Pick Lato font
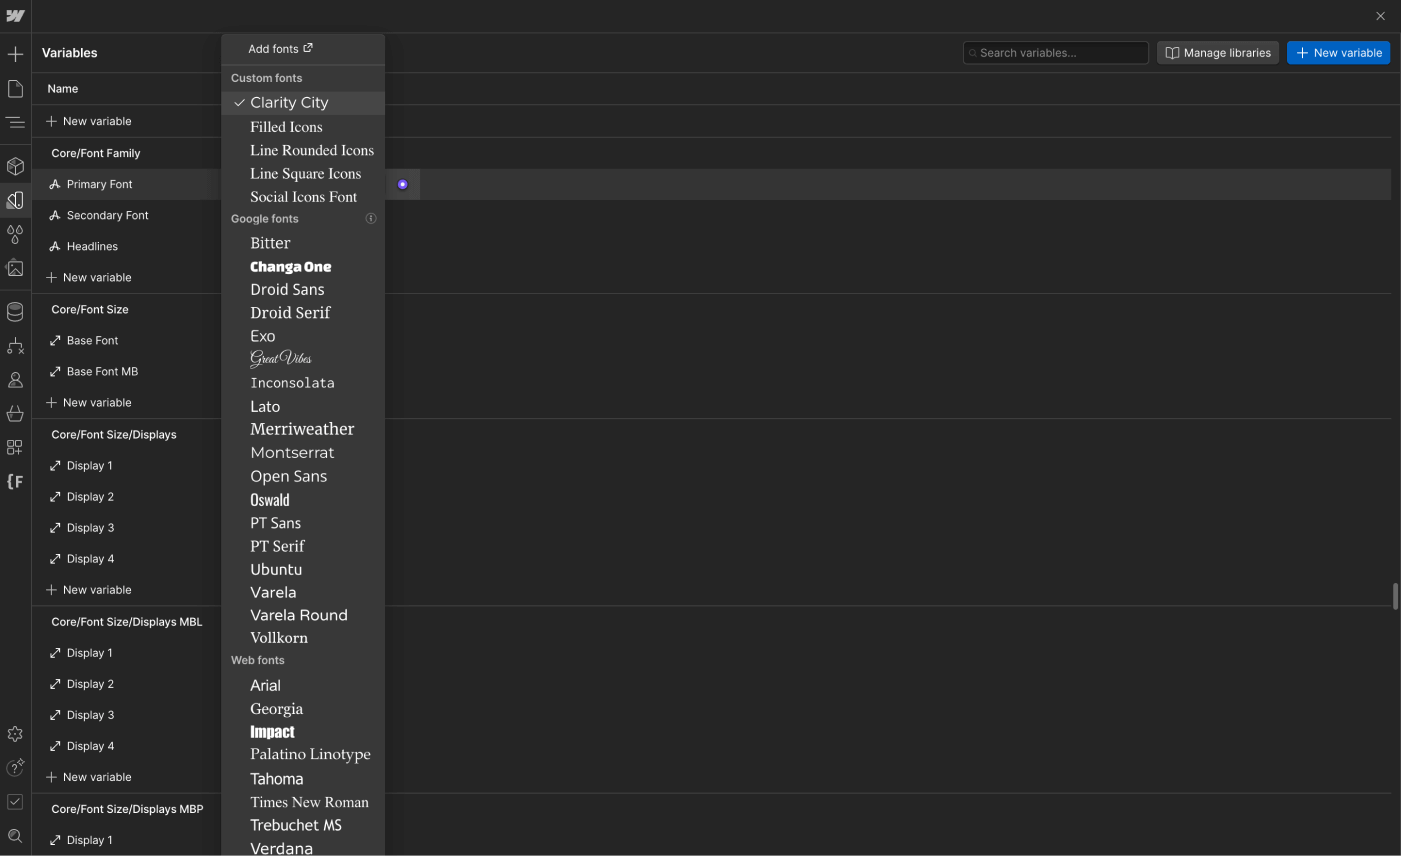This screenshot has height=856, width=1401. [x=303, y=407]
